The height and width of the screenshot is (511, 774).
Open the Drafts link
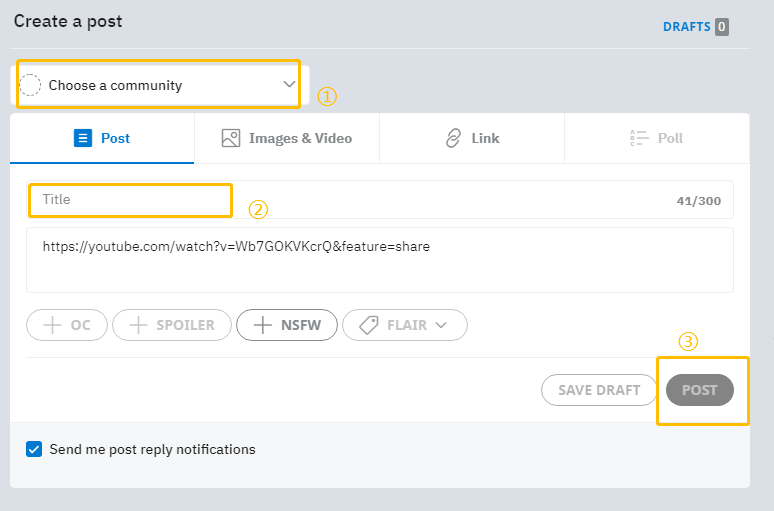click(x=686, y=27)
